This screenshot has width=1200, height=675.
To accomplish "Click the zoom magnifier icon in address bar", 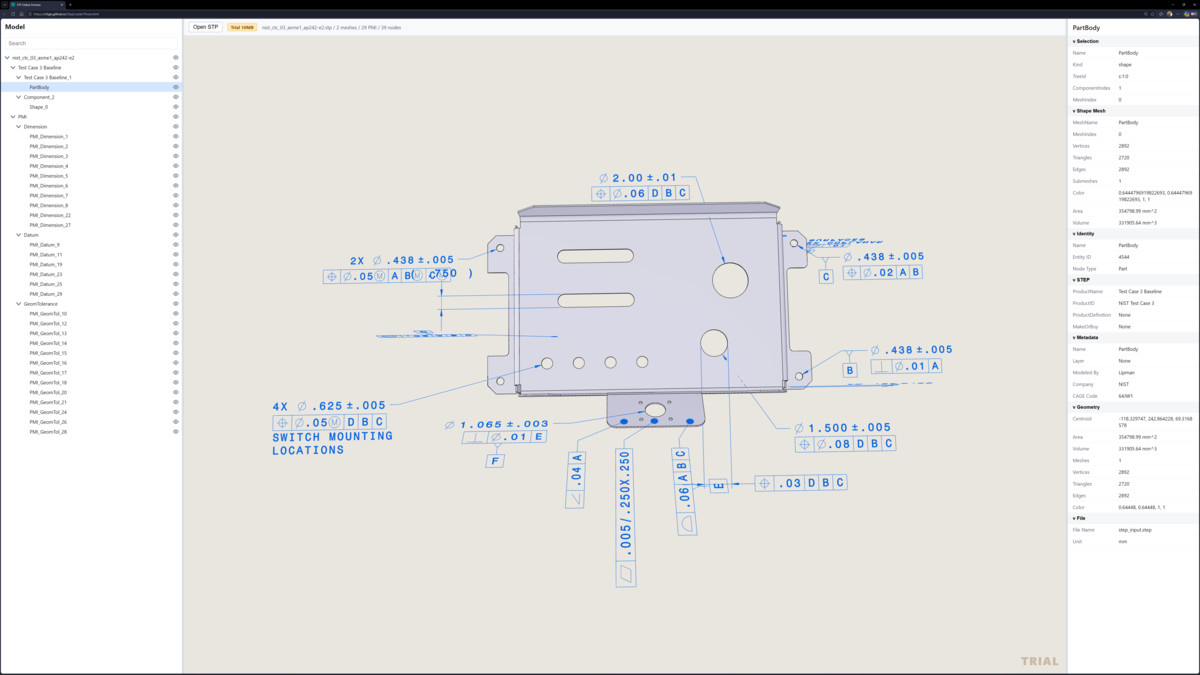I will [1146, 14].
